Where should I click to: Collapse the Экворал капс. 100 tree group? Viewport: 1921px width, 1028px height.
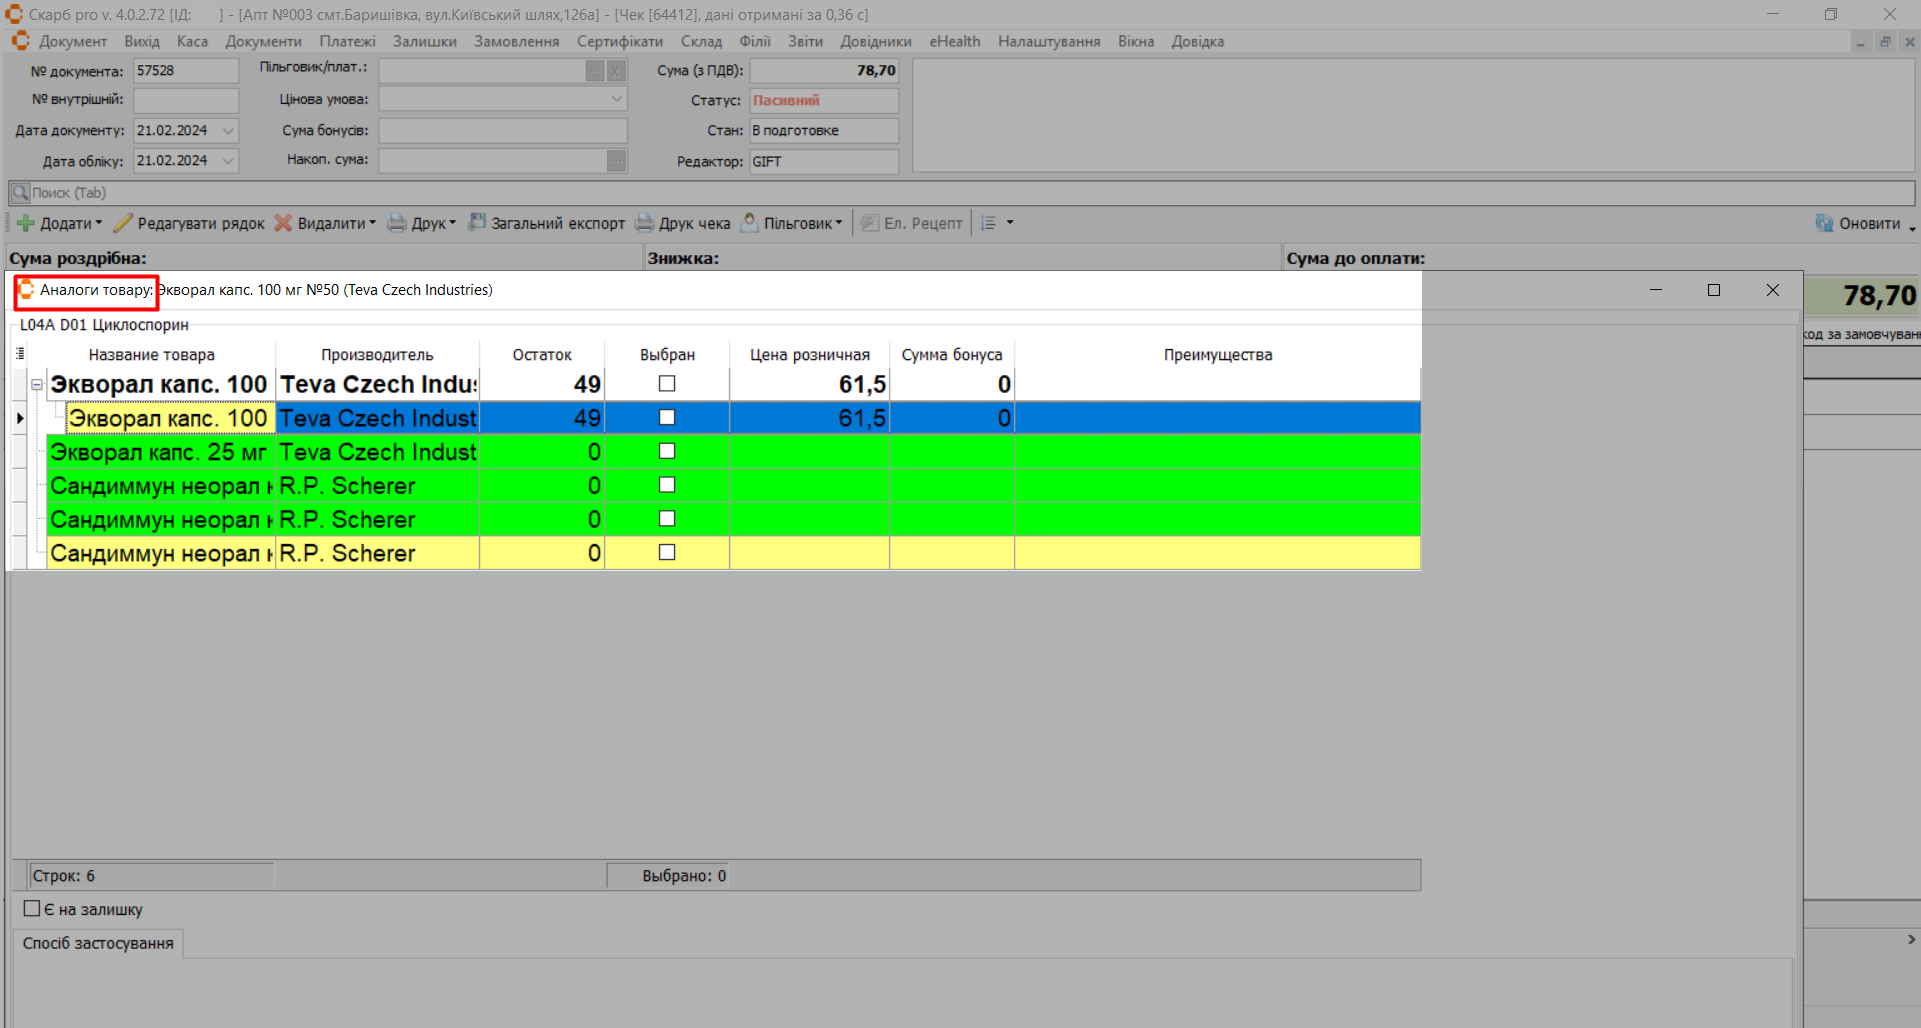coord(37,384)
